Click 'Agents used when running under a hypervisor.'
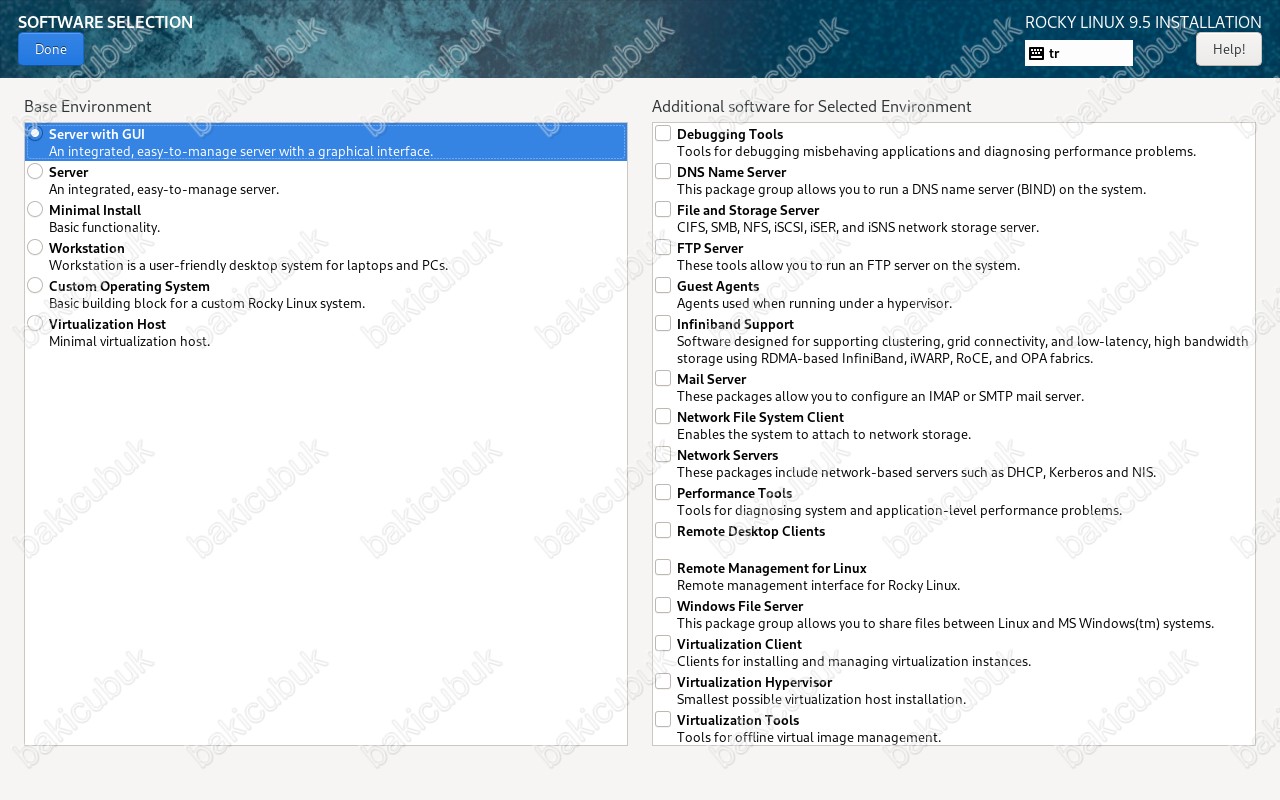 tap(814, 303)
